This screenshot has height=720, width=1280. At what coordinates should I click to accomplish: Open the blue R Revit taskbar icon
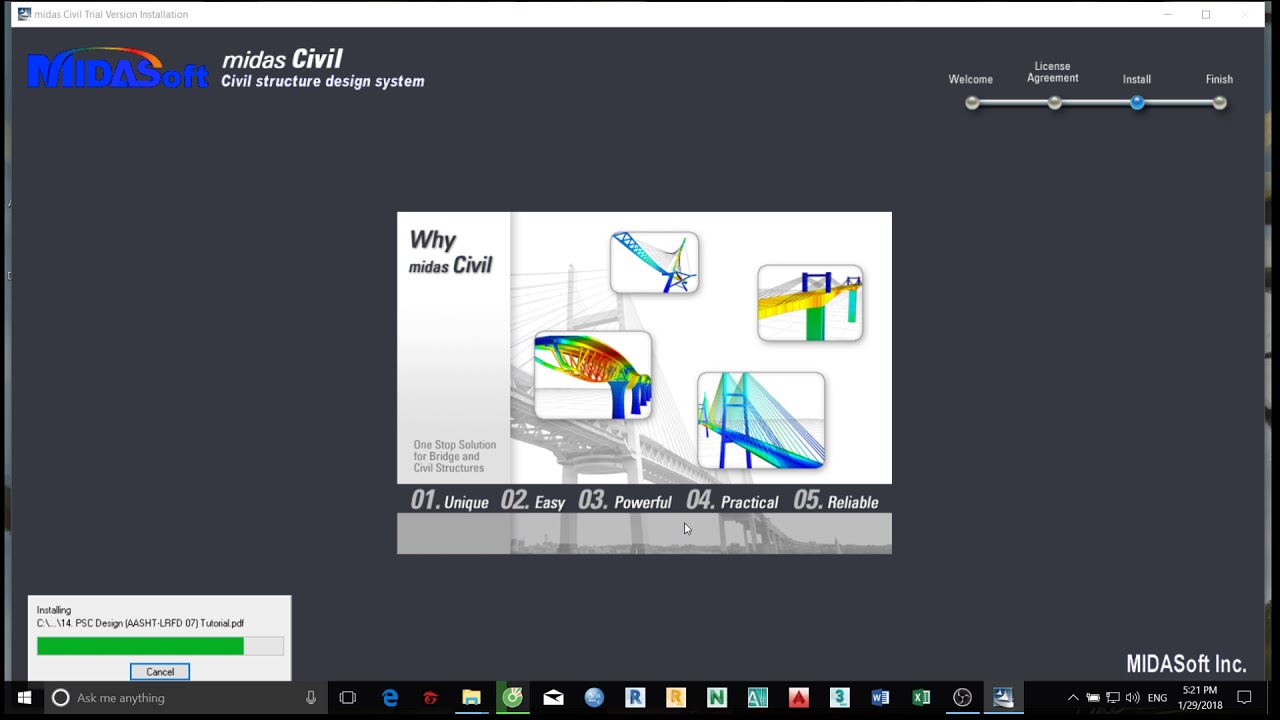click(x=635, y=698)
